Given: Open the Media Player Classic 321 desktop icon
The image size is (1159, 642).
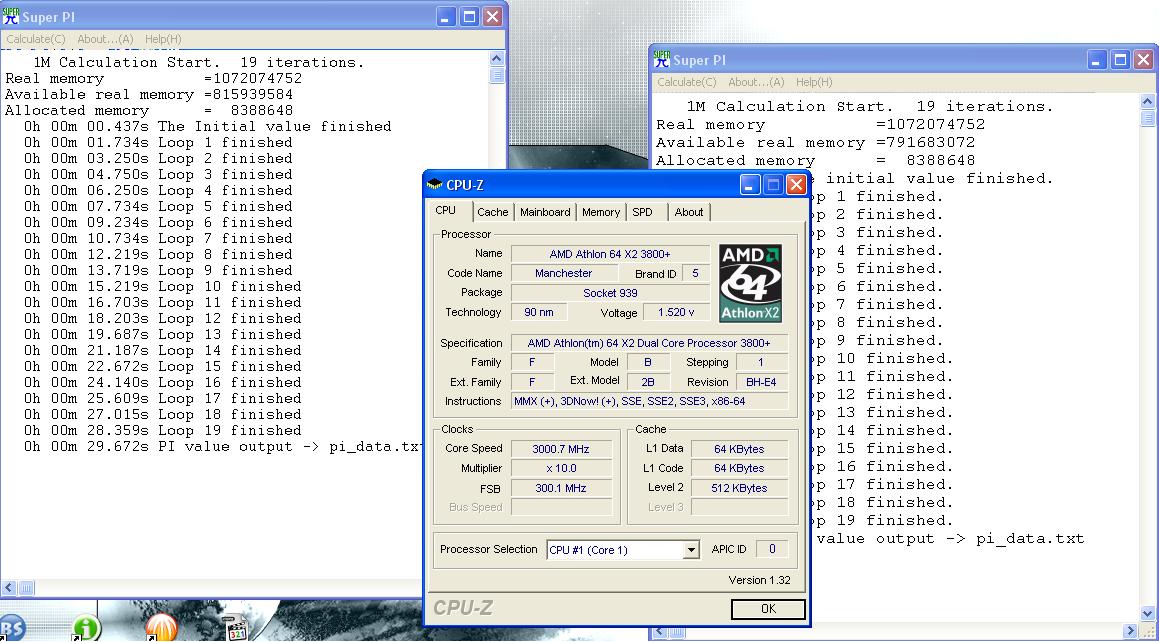Looking at the screenshot, I should point(236,626).
